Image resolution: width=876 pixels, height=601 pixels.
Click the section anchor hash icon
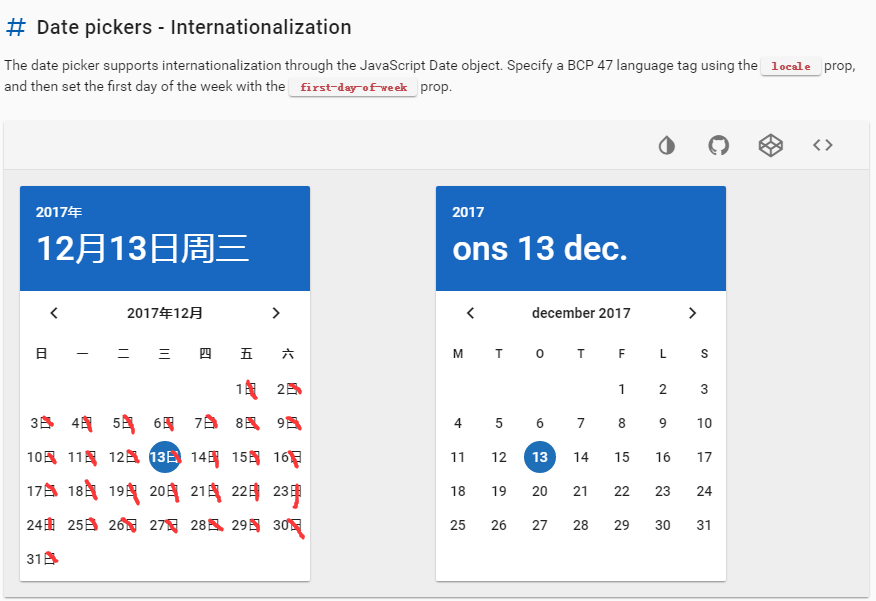[x=14, y=27]
